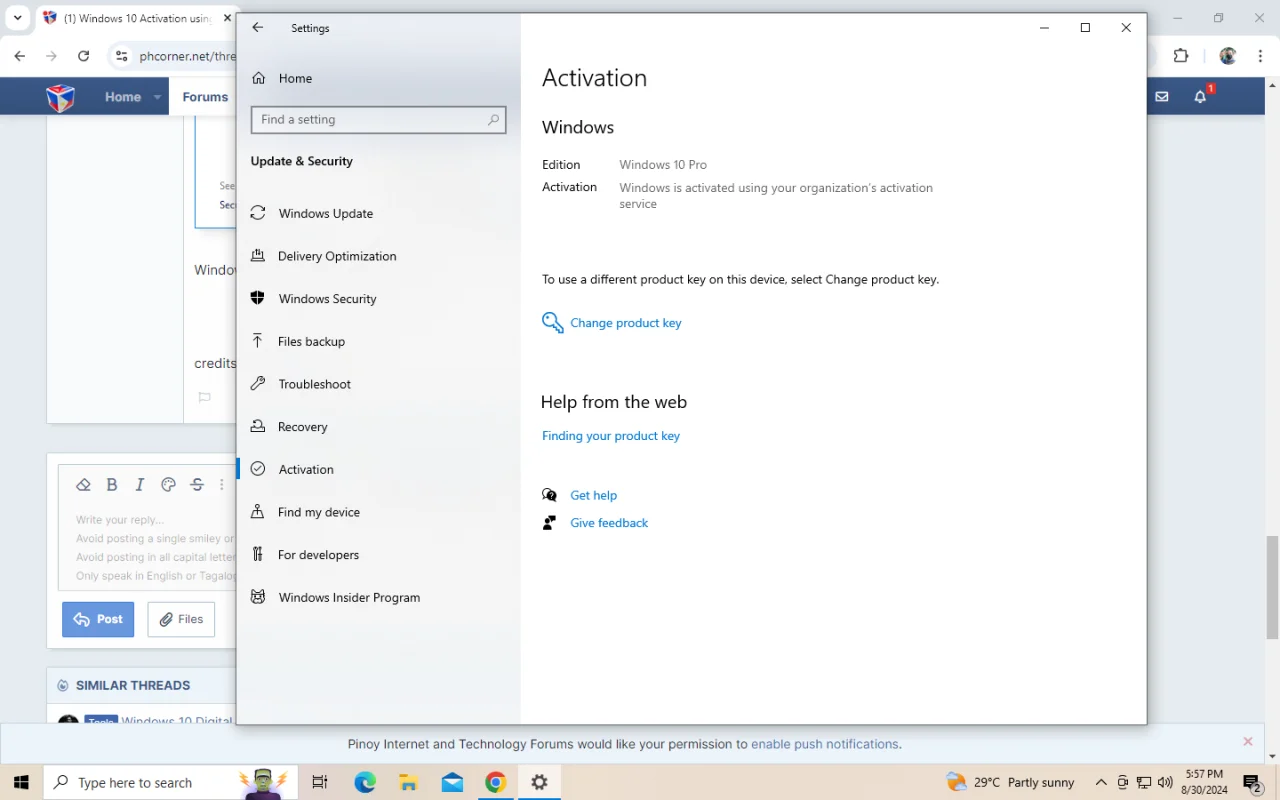Click the Chrome page vertical scrollbar
Screen dimensions: 1280x800
[1272, 587]
